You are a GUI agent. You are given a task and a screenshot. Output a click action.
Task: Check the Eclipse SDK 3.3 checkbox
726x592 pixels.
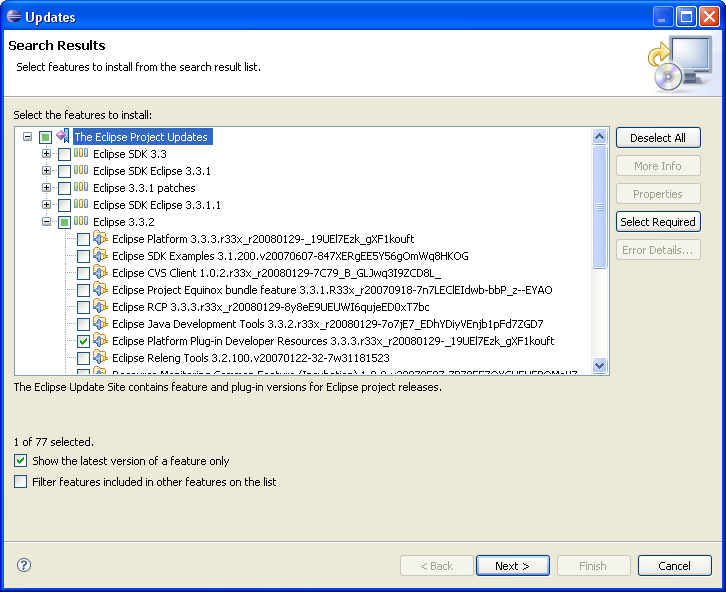[64, 154]
